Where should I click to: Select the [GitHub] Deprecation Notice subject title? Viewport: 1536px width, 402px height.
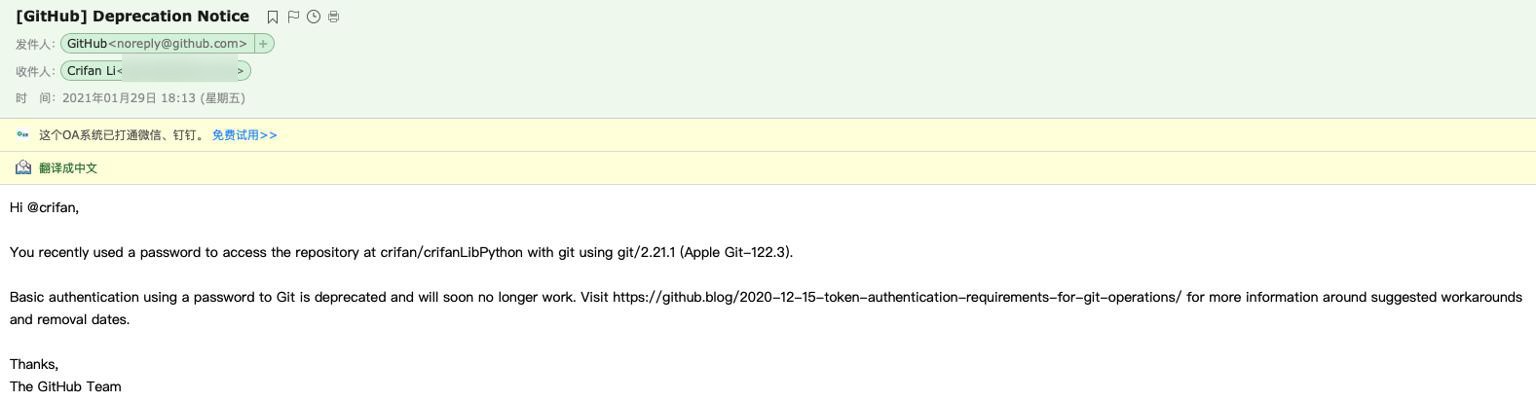pos(132,16)
